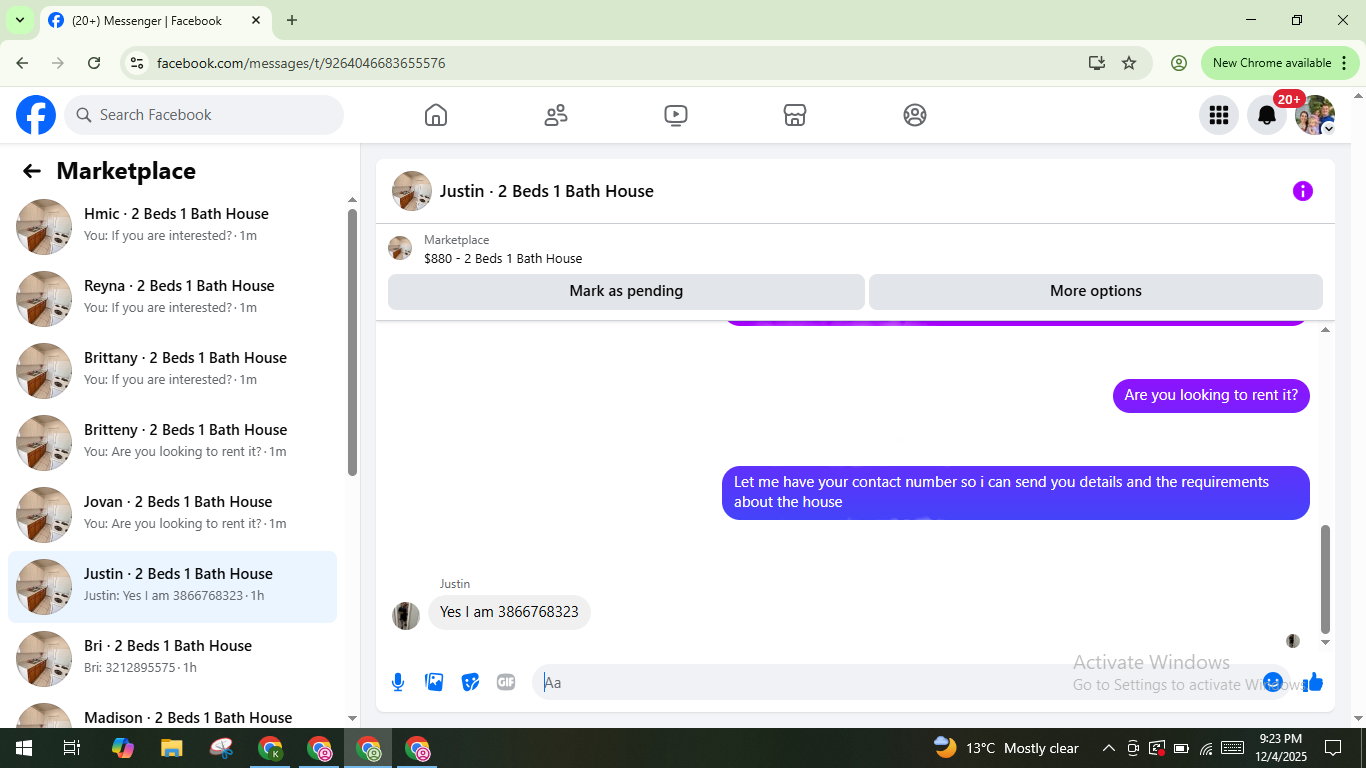Open Jovan 2 Beds 1 Bath House conversation
The width and height of the screenshot is (1366, 768).
(x=172, y=514)
